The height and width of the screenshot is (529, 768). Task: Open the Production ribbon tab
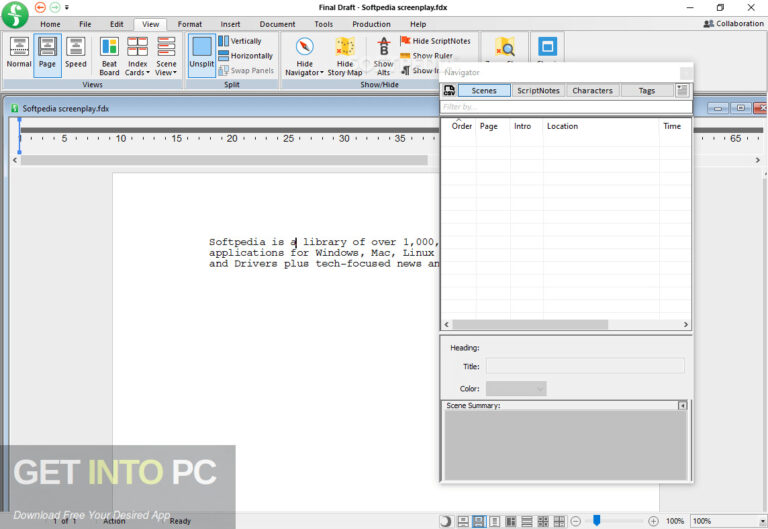pyautogui.click(x=371, y=24)
